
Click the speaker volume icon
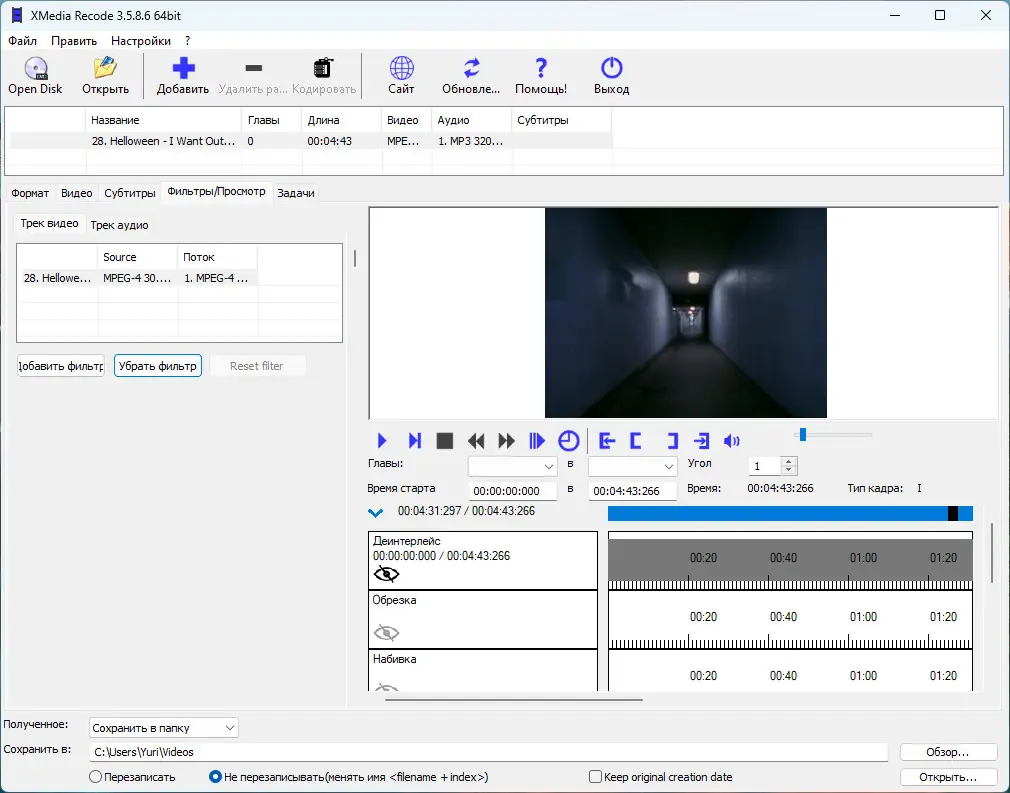(x=732, y=441)
